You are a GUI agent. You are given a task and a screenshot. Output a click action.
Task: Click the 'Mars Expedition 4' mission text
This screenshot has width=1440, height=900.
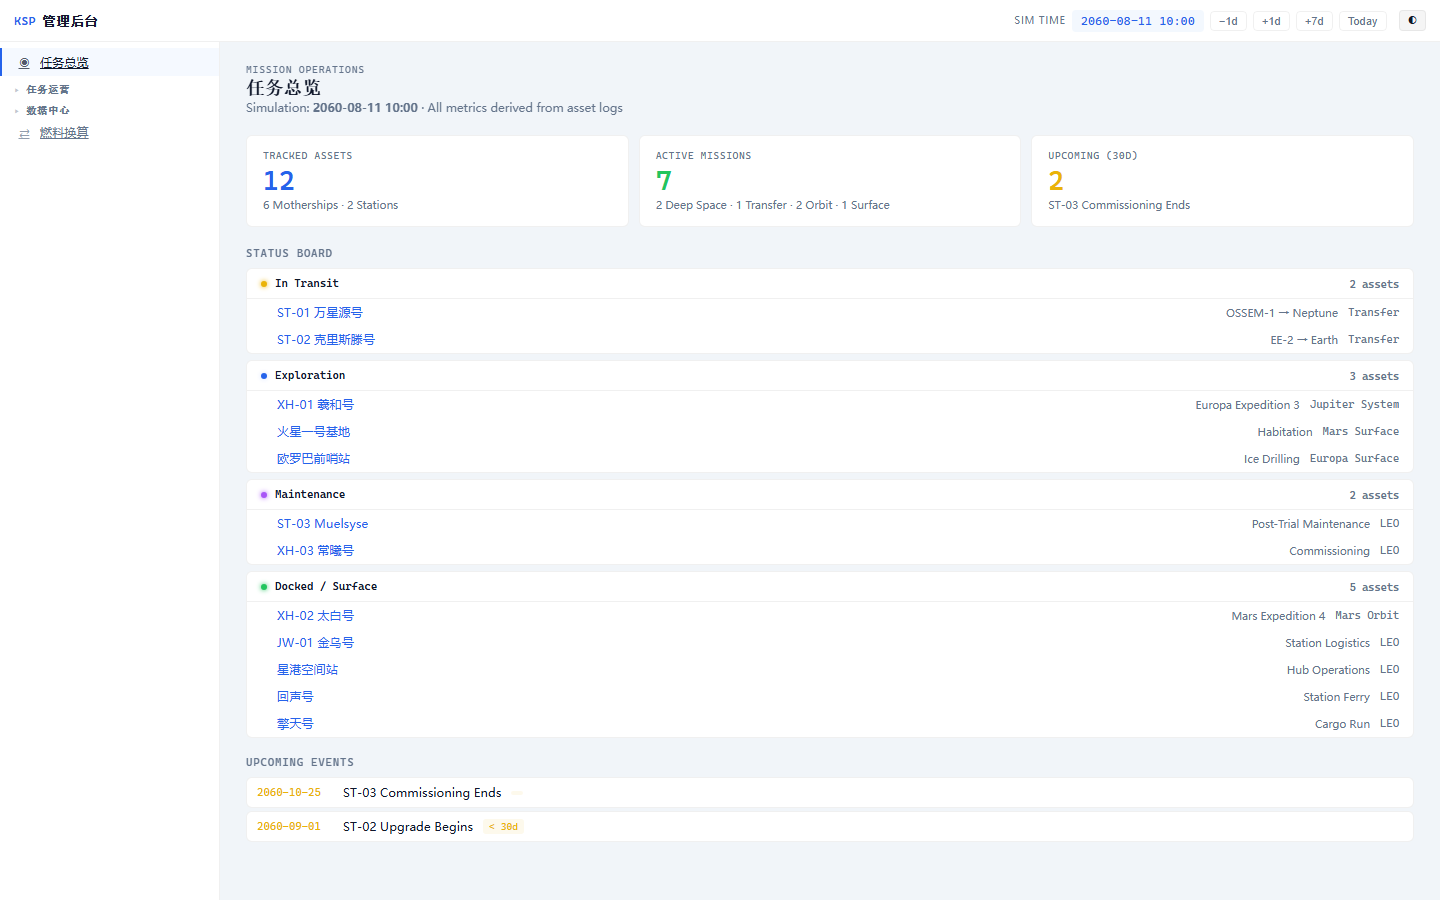coord(1278,616)
